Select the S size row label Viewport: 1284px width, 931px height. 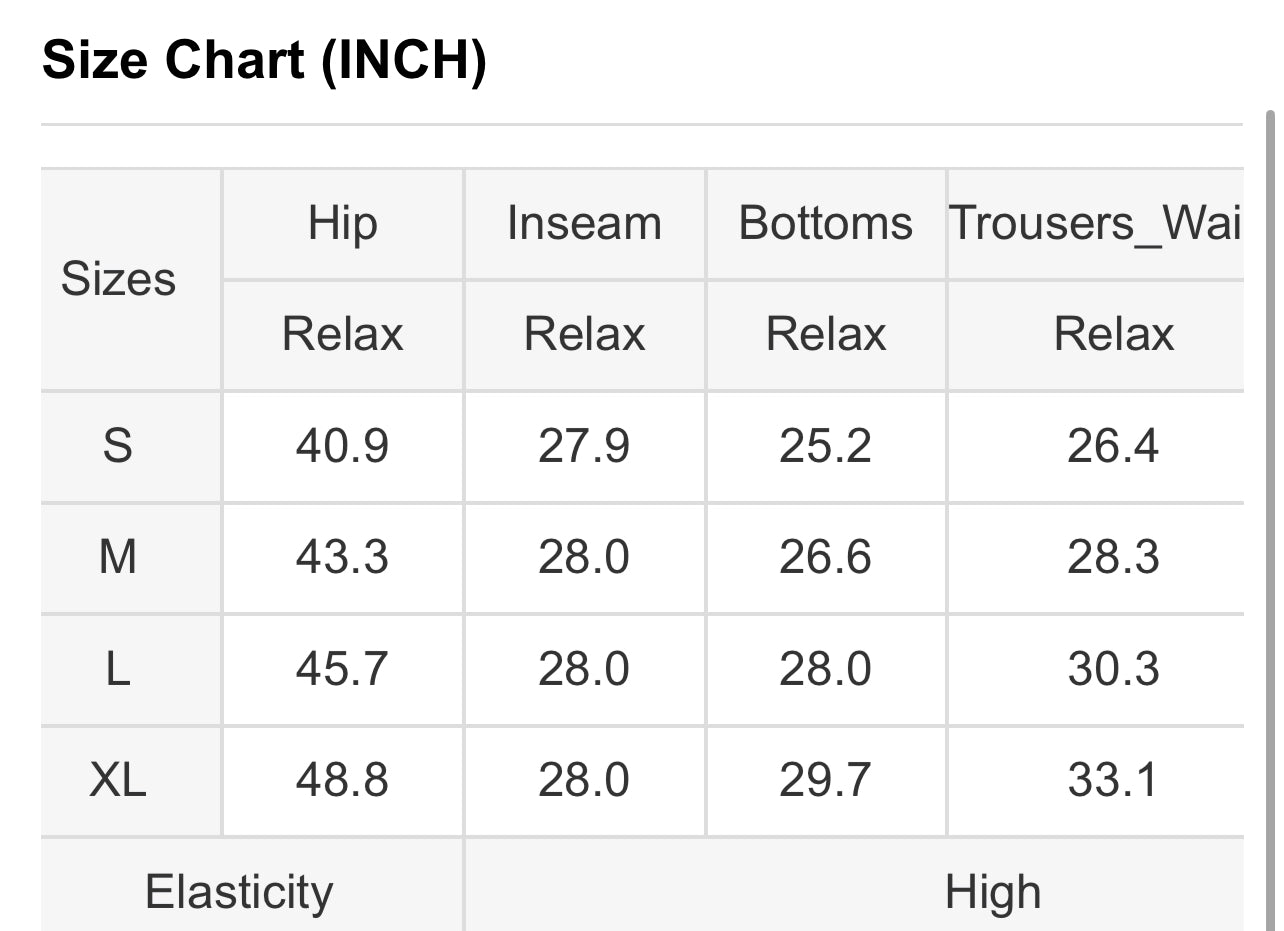[118, 446]
